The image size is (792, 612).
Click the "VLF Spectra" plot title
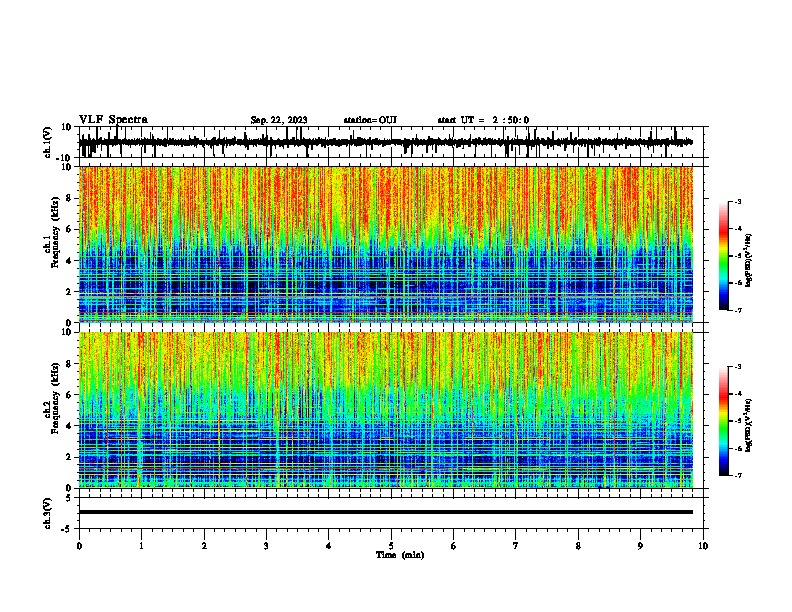tap(113, 120)
